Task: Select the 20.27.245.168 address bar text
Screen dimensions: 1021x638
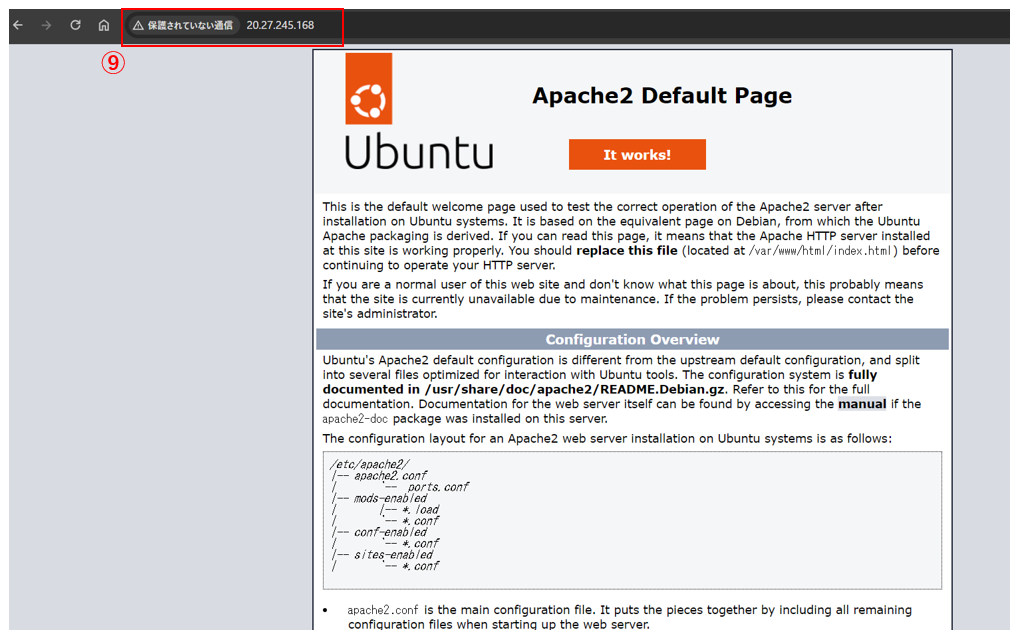Action: (280, 25)
